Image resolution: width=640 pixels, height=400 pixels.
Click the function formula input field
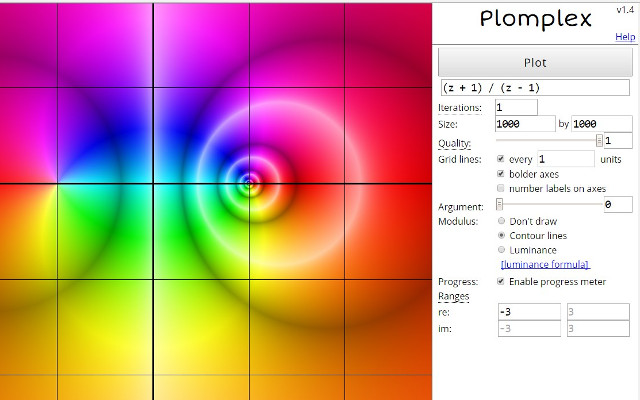click(535, 88)
